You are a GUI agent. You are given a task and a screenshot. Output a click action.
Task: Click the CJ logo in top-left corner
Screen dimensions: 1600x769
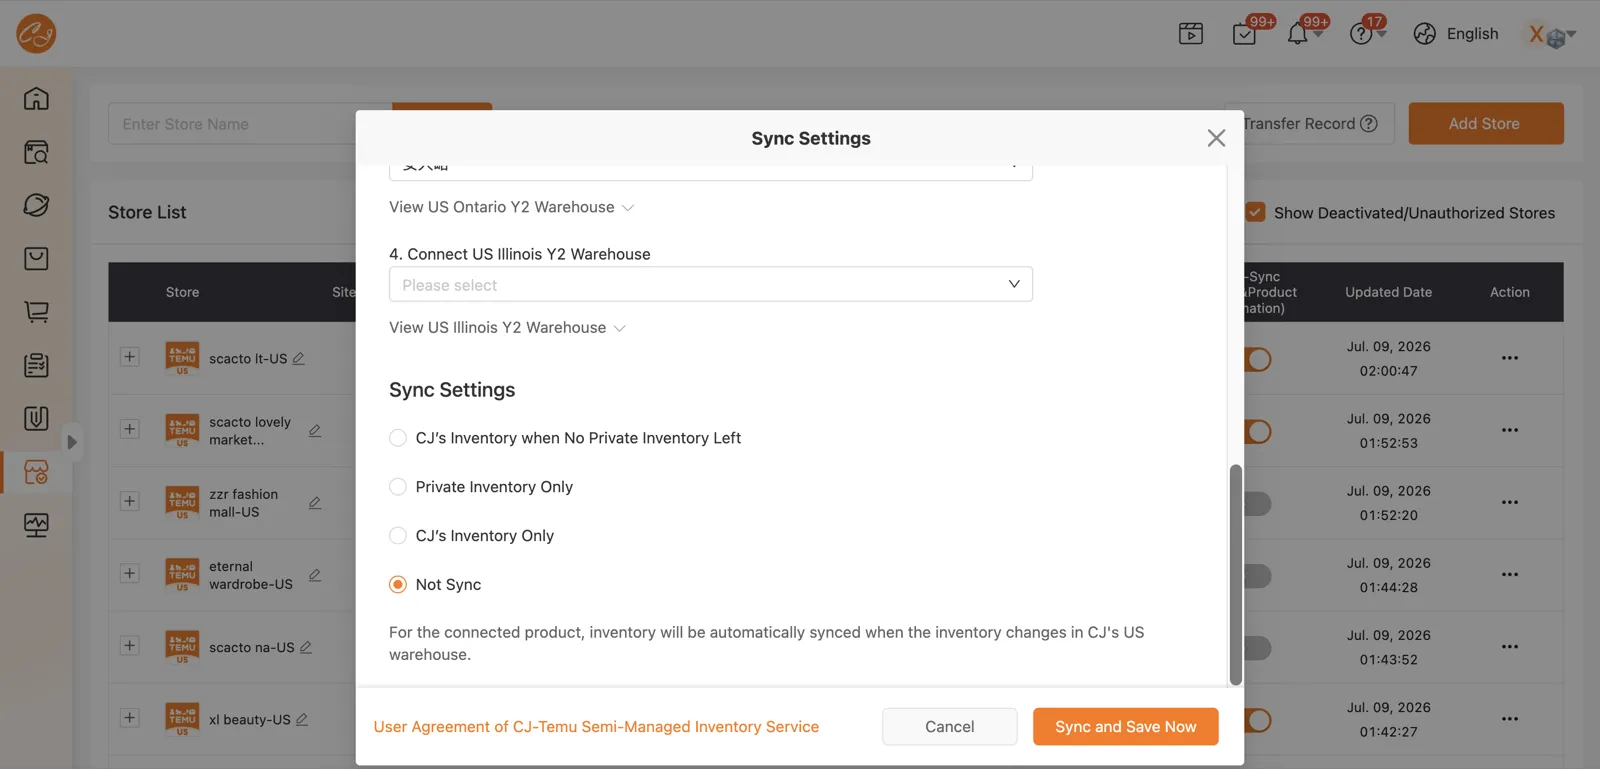point(36,34)
